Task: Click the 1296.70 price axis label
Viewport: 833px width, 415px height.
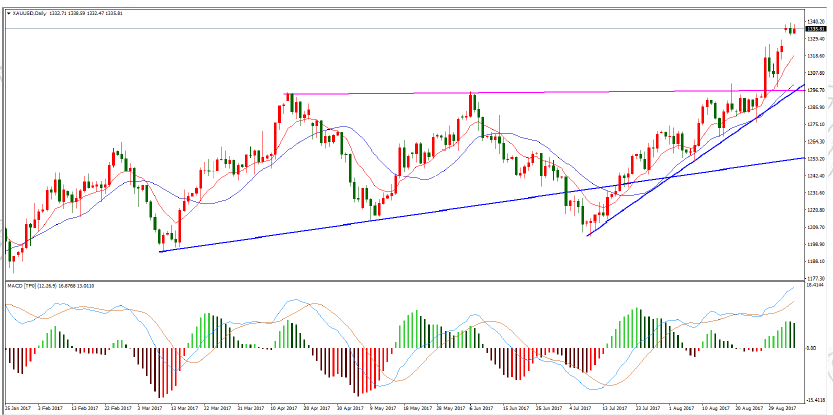Action: click(817, 90)
